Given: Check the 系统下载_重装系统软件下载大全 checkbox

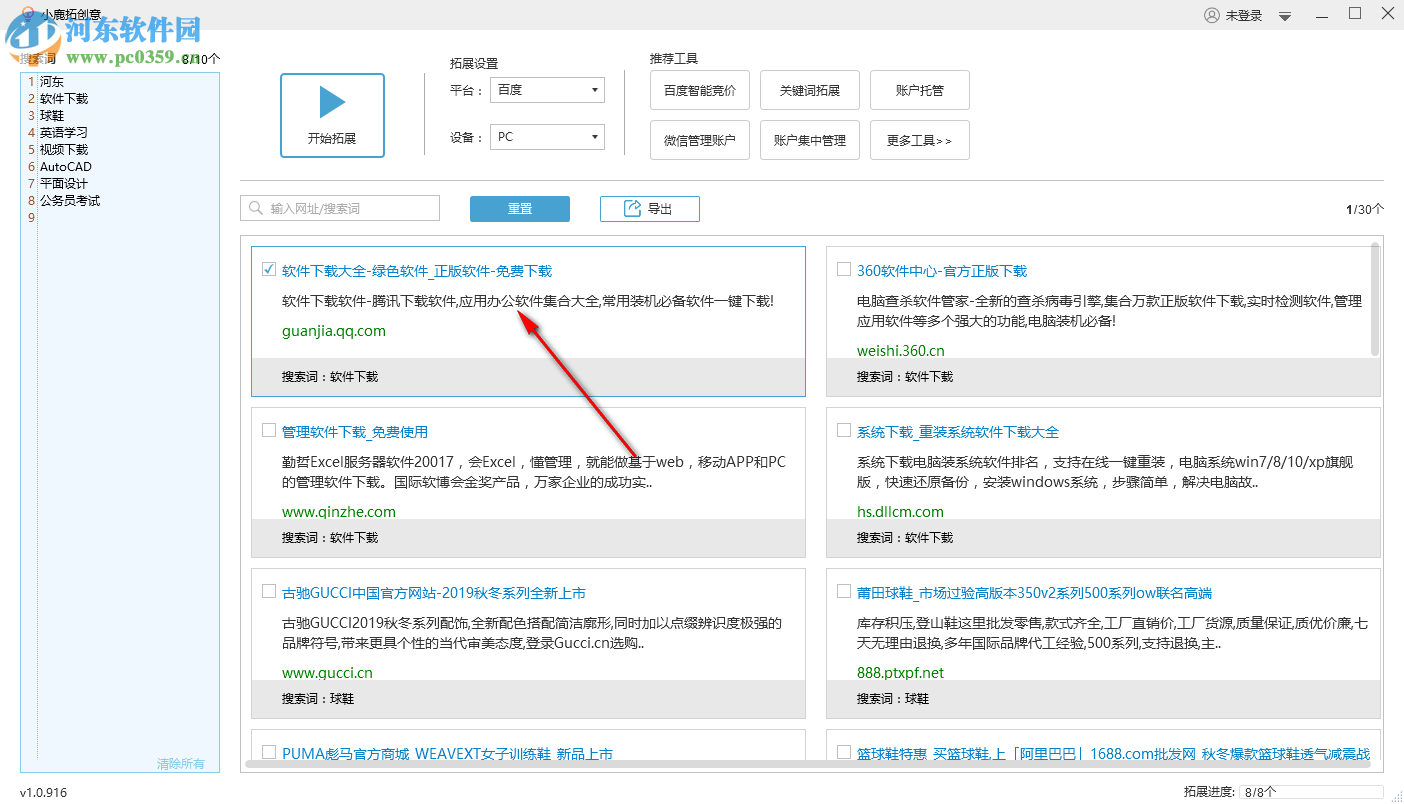Looking at the screenshot, I should pyautogui.click(x=843, y=430).
